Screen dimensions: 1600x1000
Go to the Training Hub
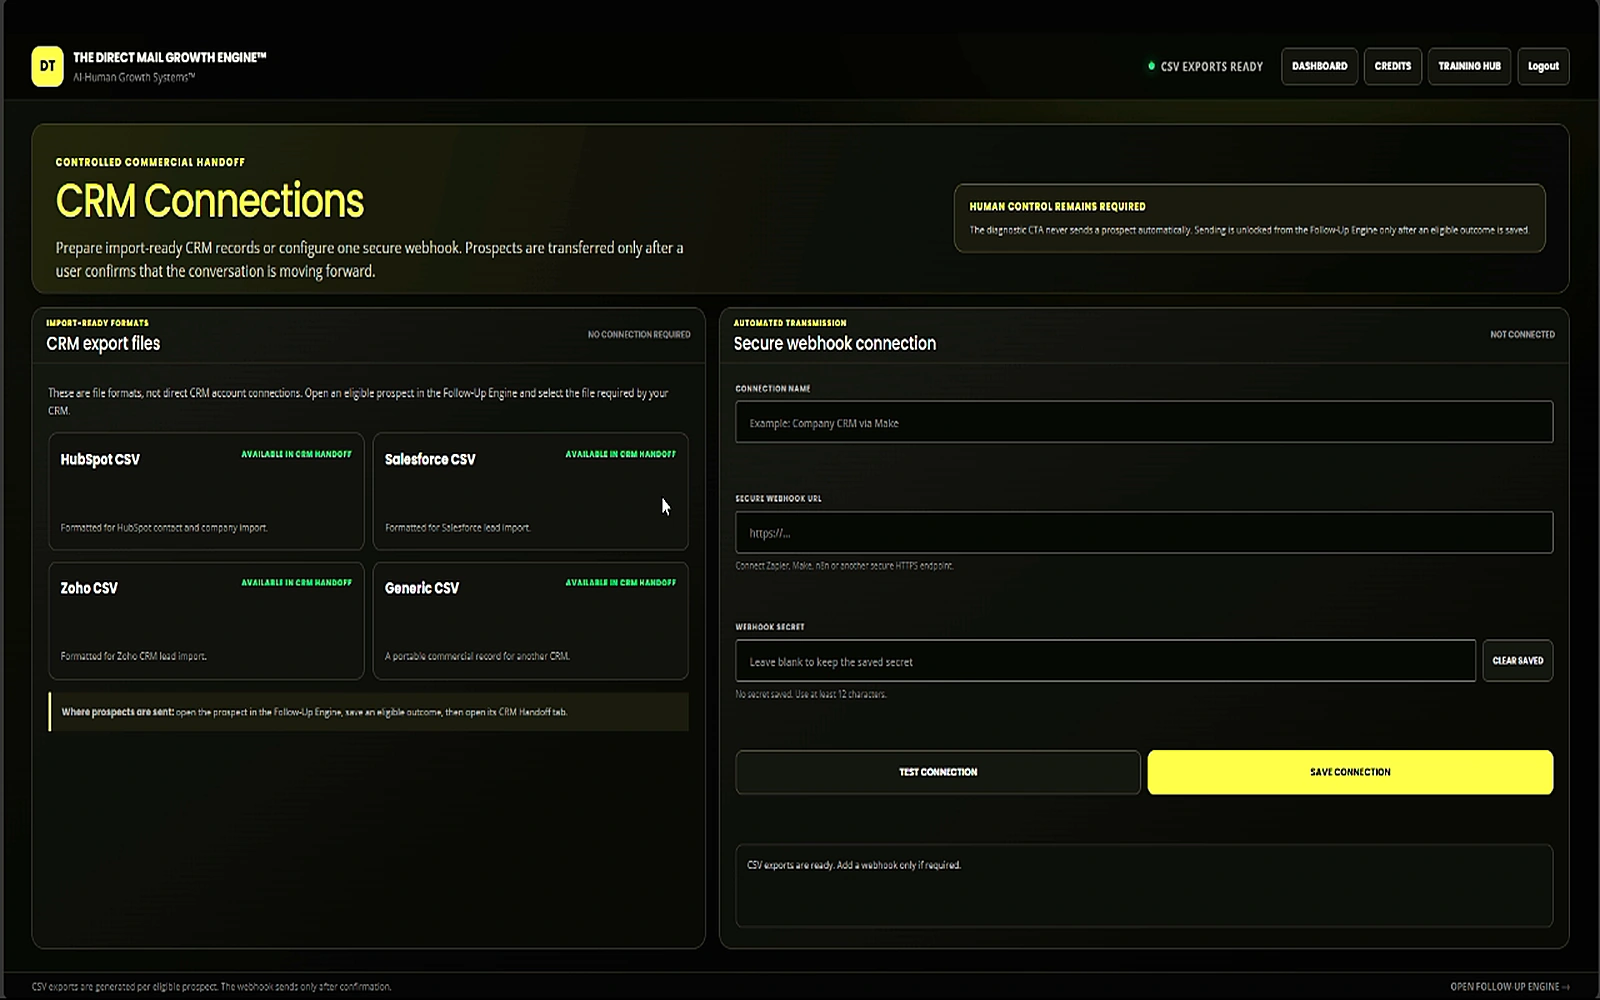[1469, 66]
